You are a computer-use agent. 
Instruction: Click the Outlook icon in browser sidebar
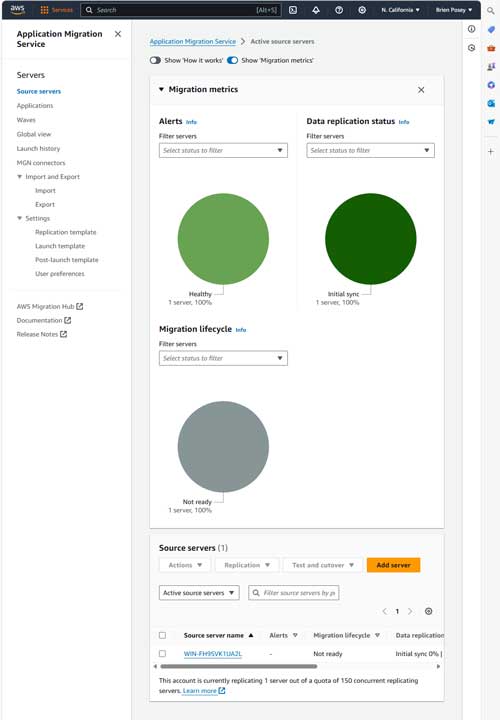[x=491, y=103]
